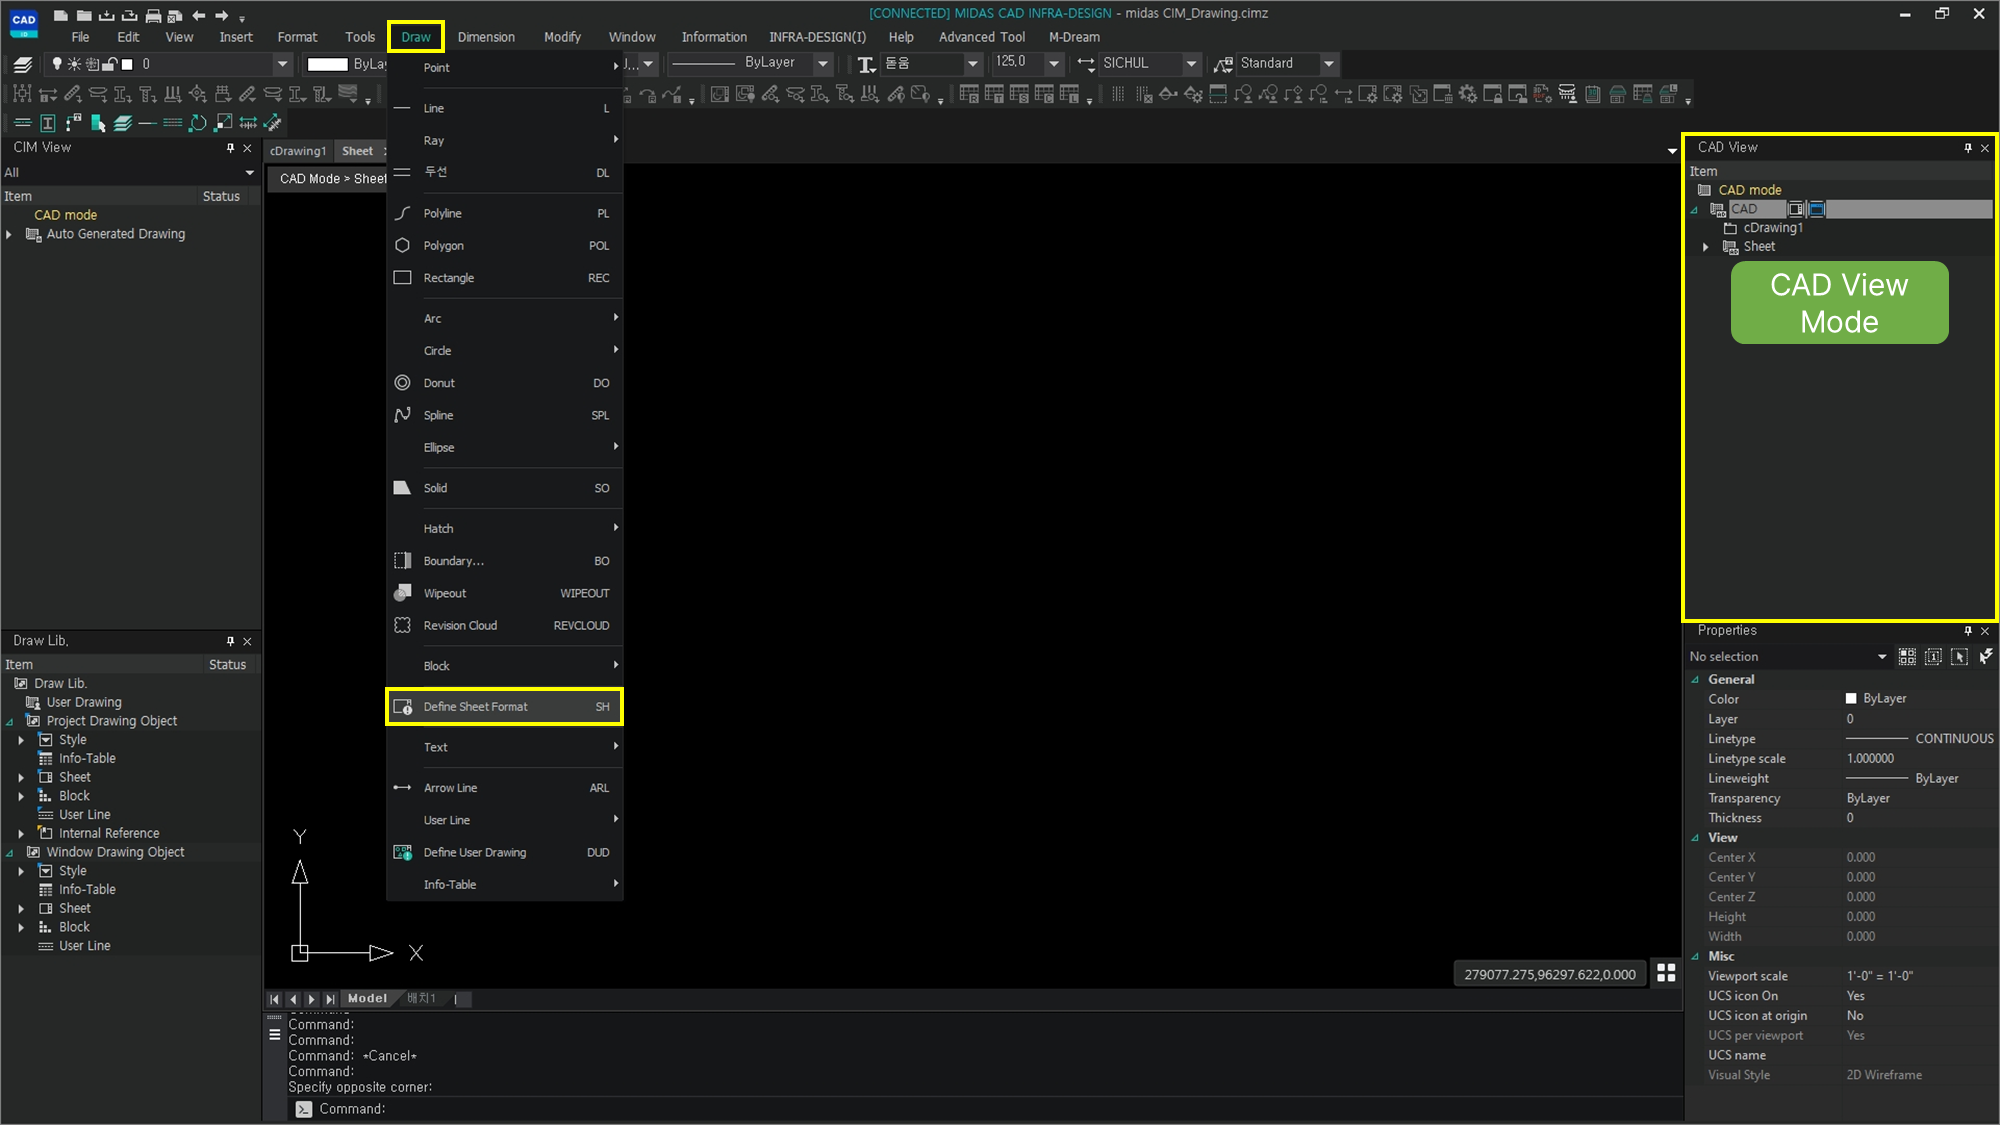Open the Standard style dropdown

(x=1329, y=64)
